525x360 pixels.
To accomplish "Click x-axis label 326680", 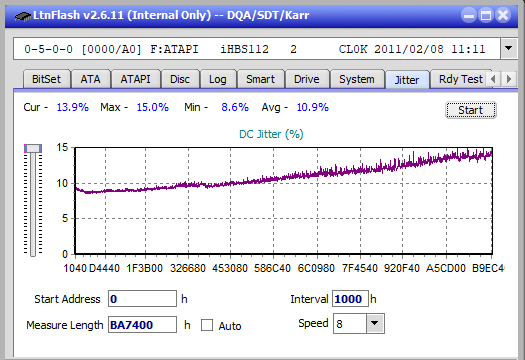I will click(x=188, y=268).
